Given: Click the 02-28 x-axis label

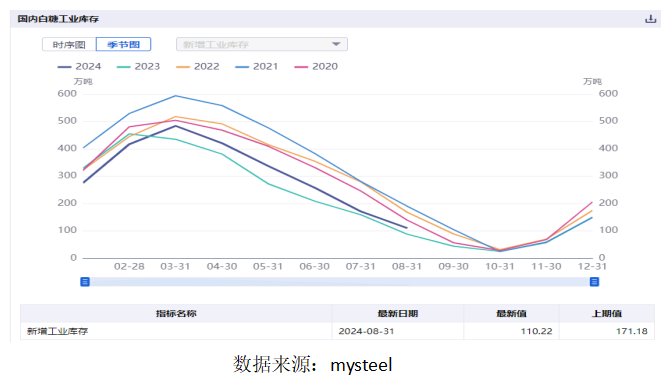Looking at the screenshot, I should pyautogui.click(x=129, y=267).
